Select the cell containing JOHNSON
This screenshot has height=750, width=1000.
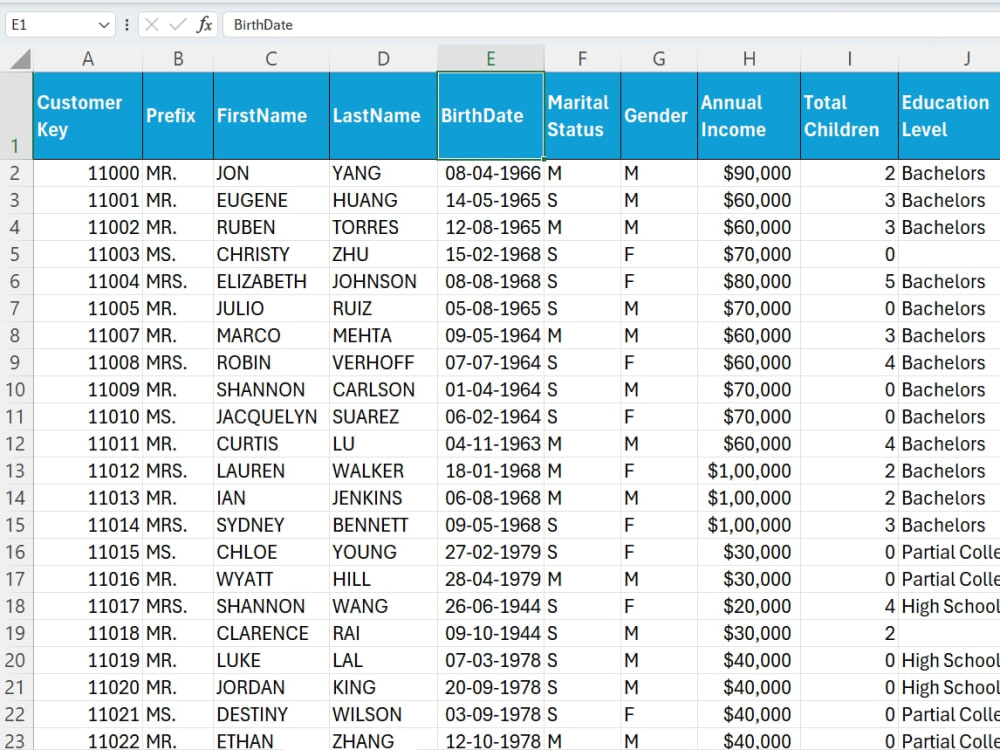[383, 281]
